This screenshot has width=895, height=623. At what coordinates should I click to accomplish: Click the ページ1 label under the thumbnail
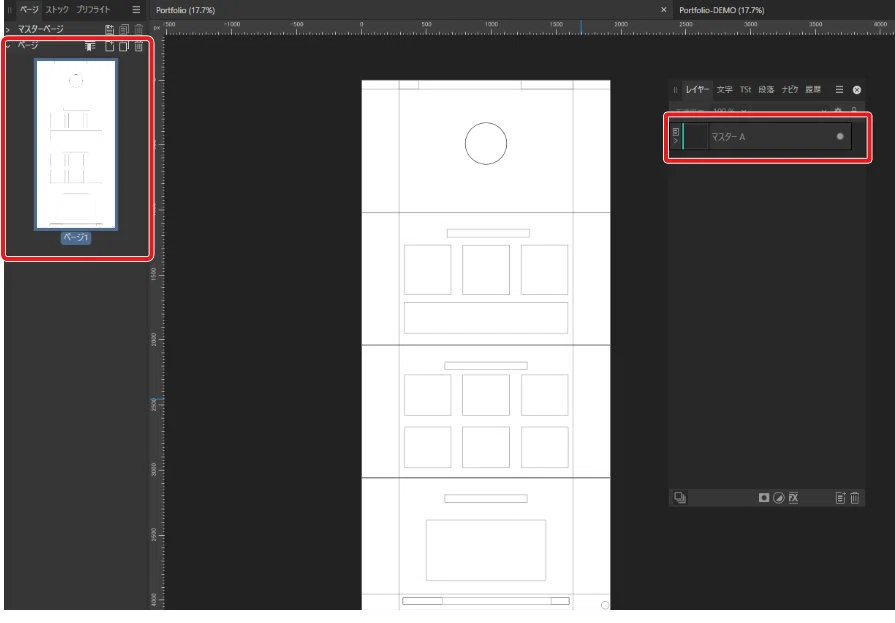click(76, 238)
